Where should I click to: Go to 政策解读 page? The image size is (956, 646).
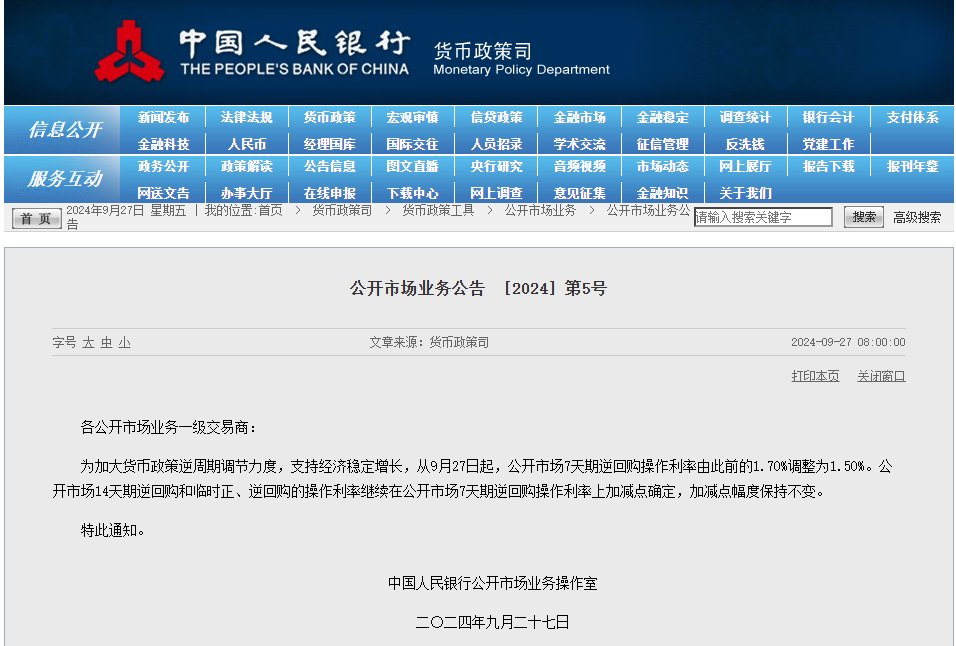[x=246, y=166]
